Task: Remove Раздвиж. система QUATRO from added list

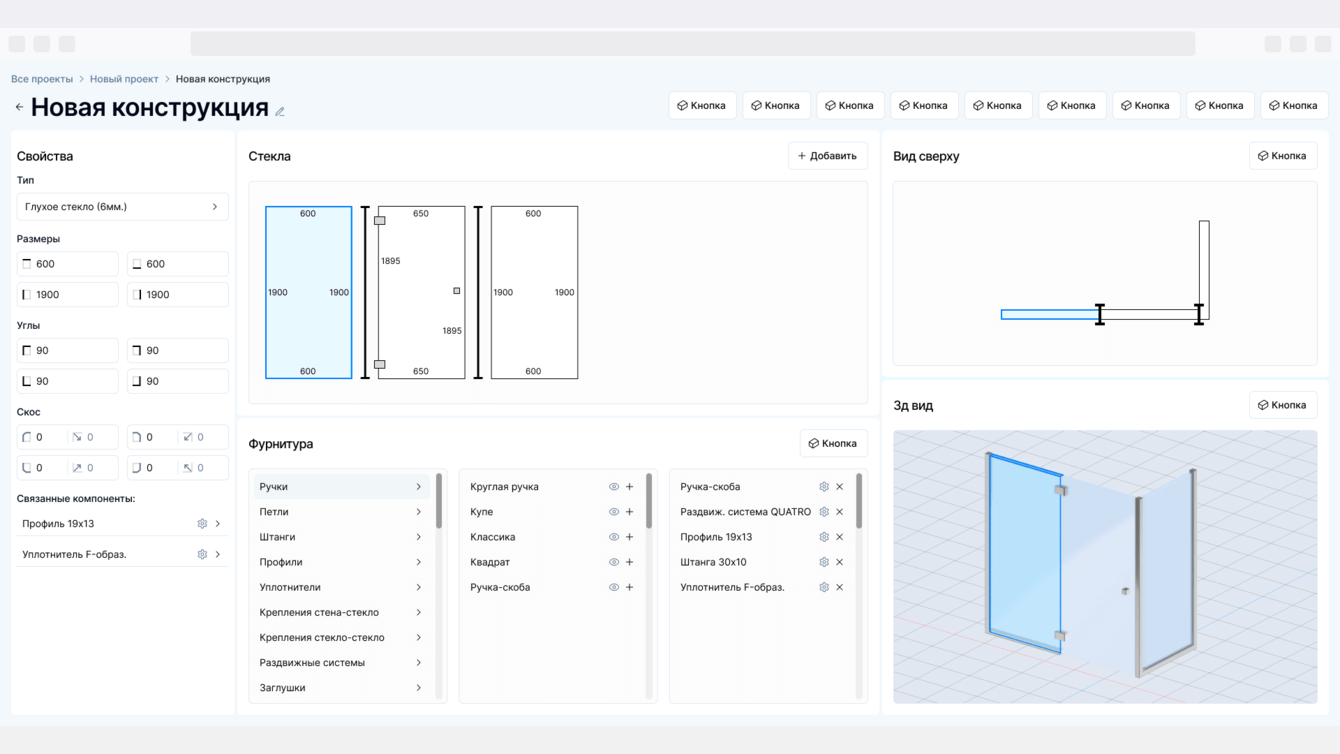Action: coord(840,512)
